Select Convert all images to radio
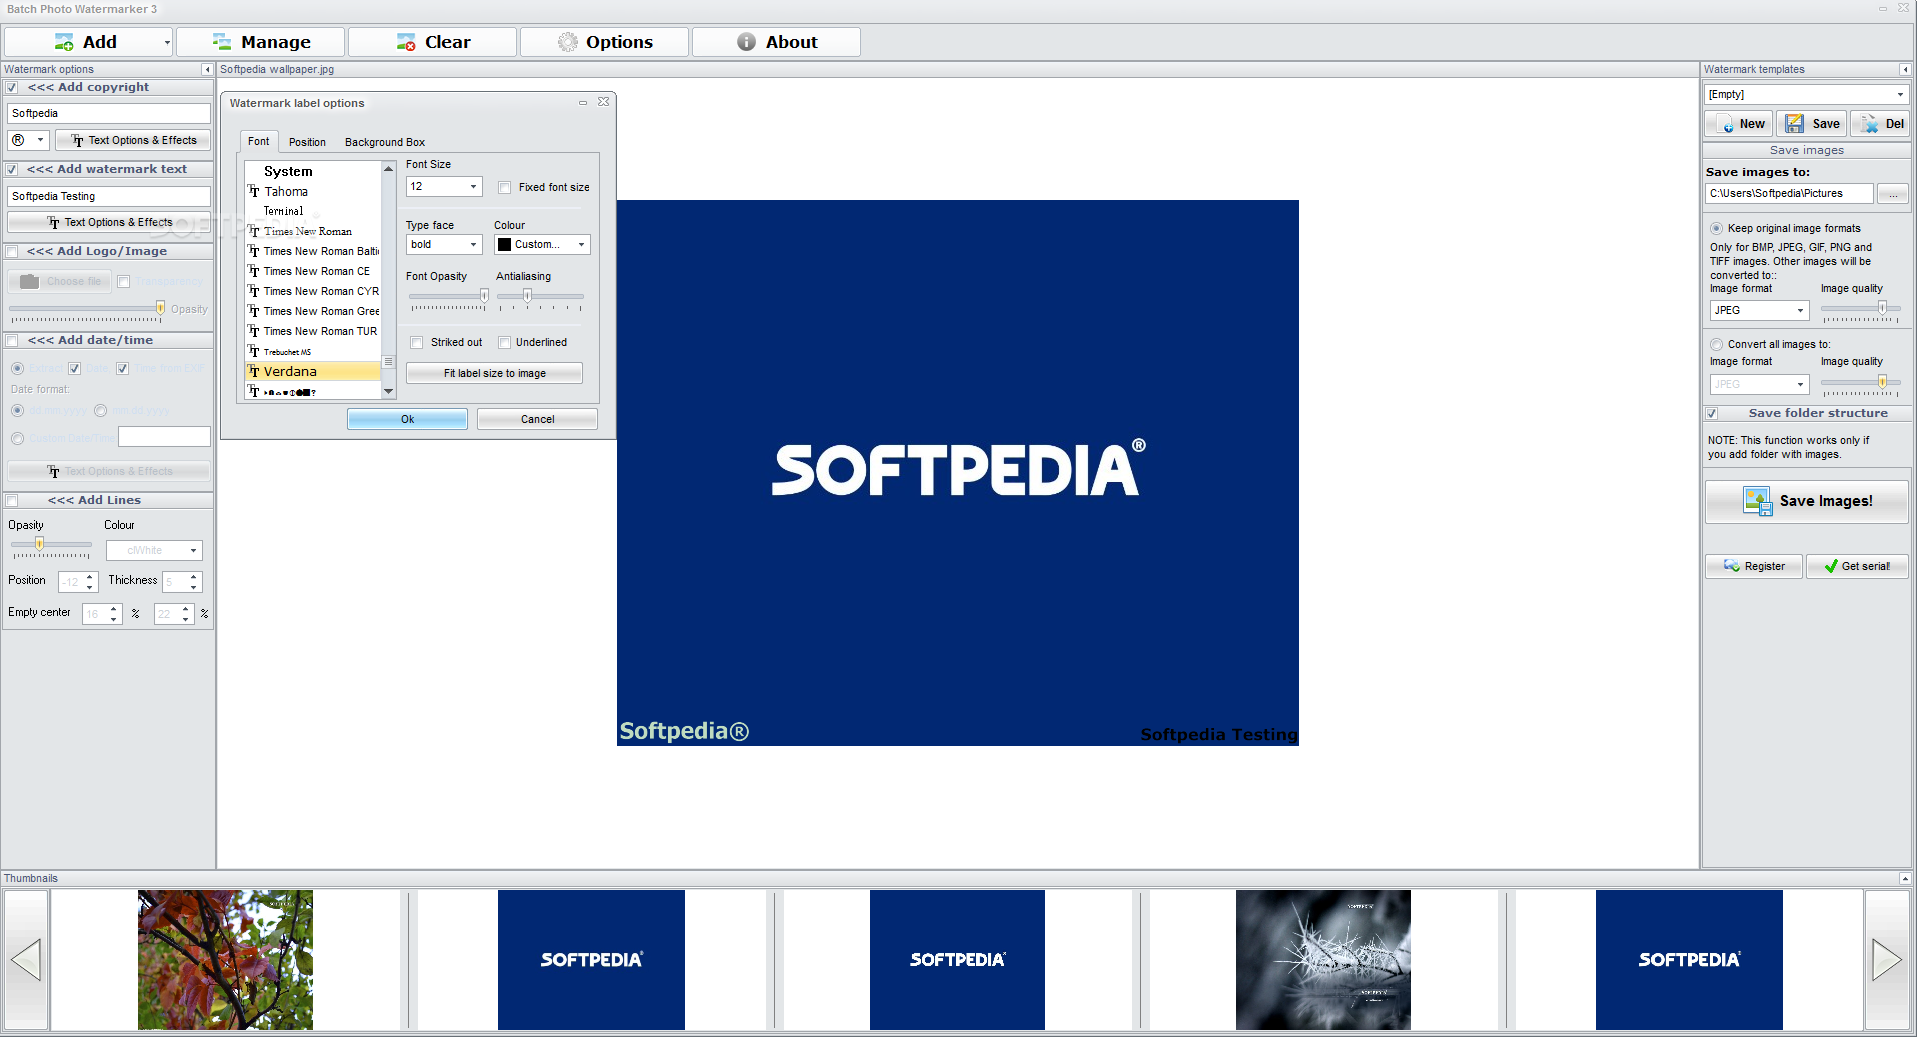Viewport: 1917px width, 1037px height. pos(1716,345)
